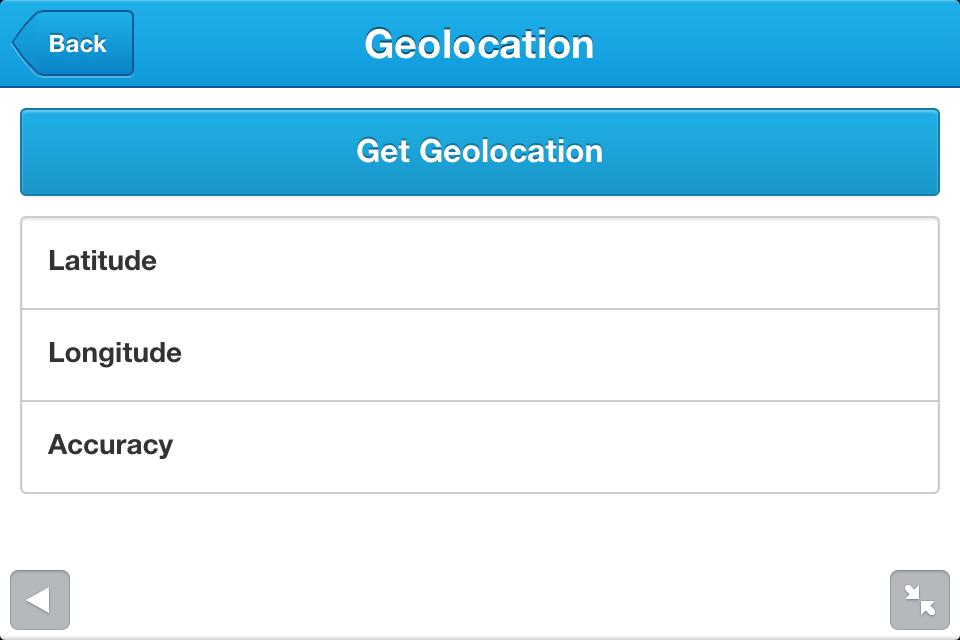960x640 pixels.
Task: Click the Geolocation title in the header
Action: click(x=479, y=44)
